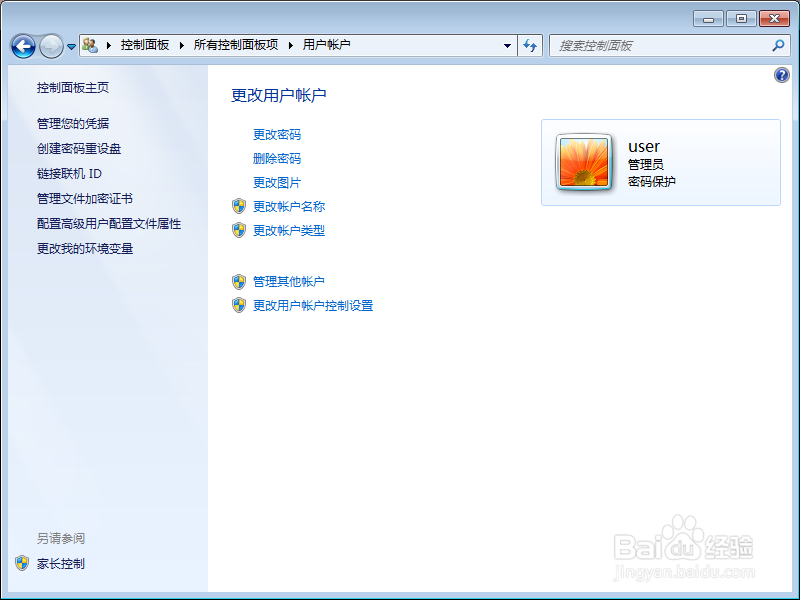This screenshot has width=800, height=600.
Task: Open 更改我的环境变量
Action: point(85,248)
